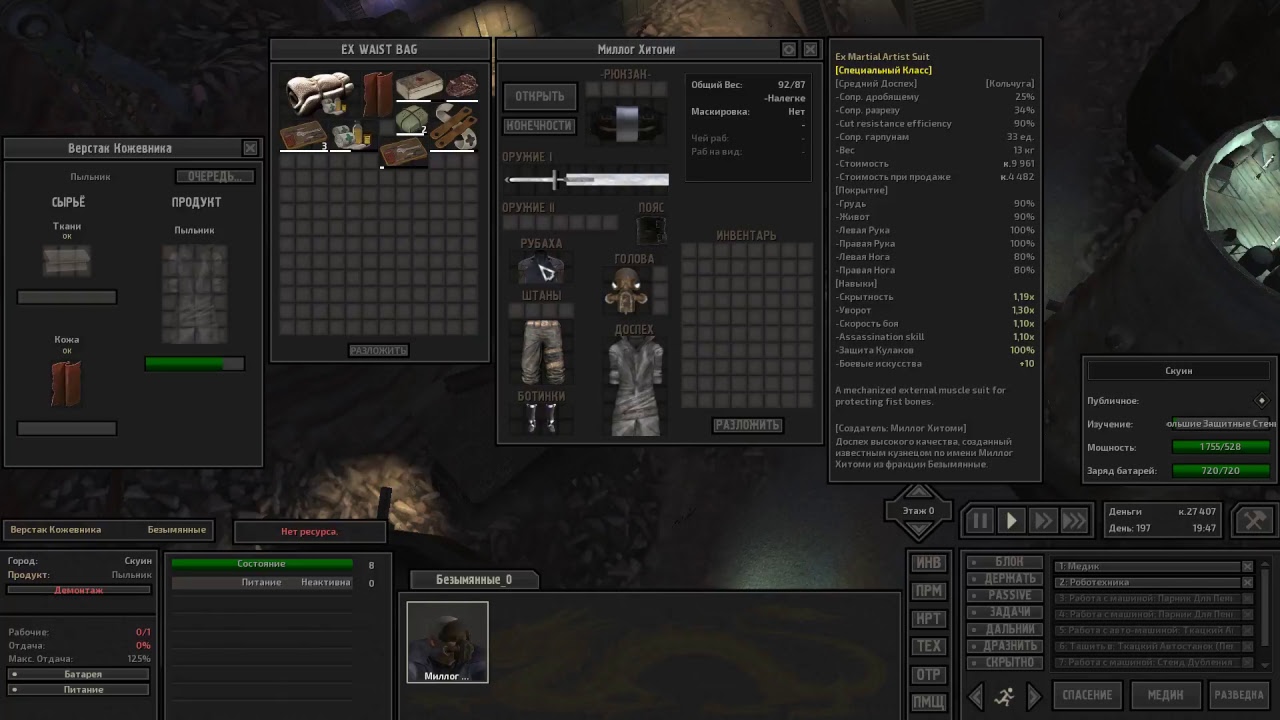Image resolution: width=1280 pixels, height=720 pixels.
Task: Open the ИНВ inventory tab
Action: (928, 563)
